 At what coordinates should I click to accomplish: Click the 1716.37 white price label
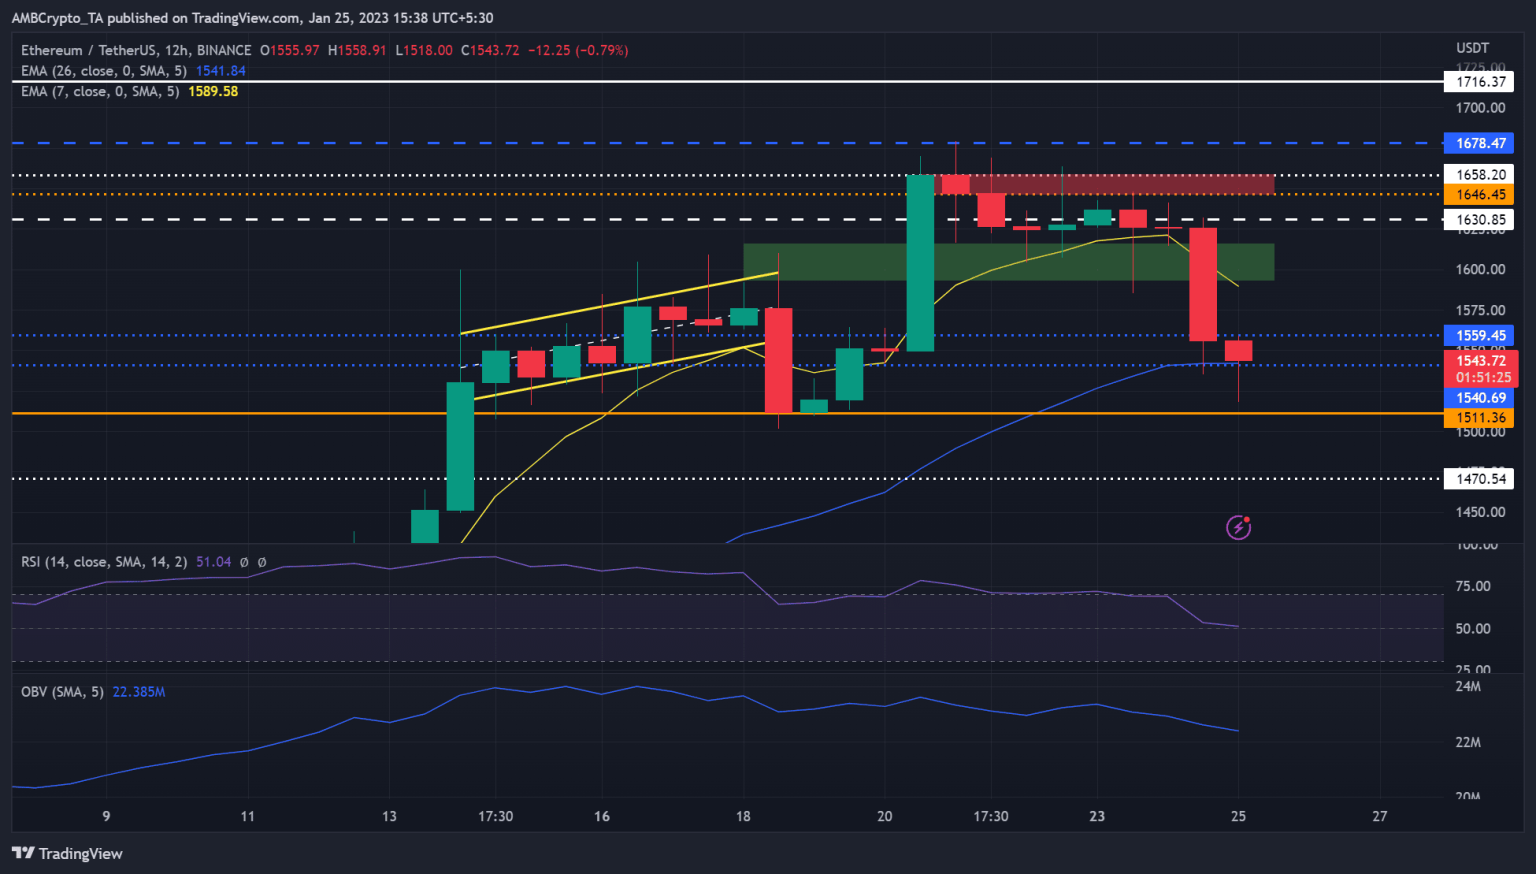click(1479, 82)
